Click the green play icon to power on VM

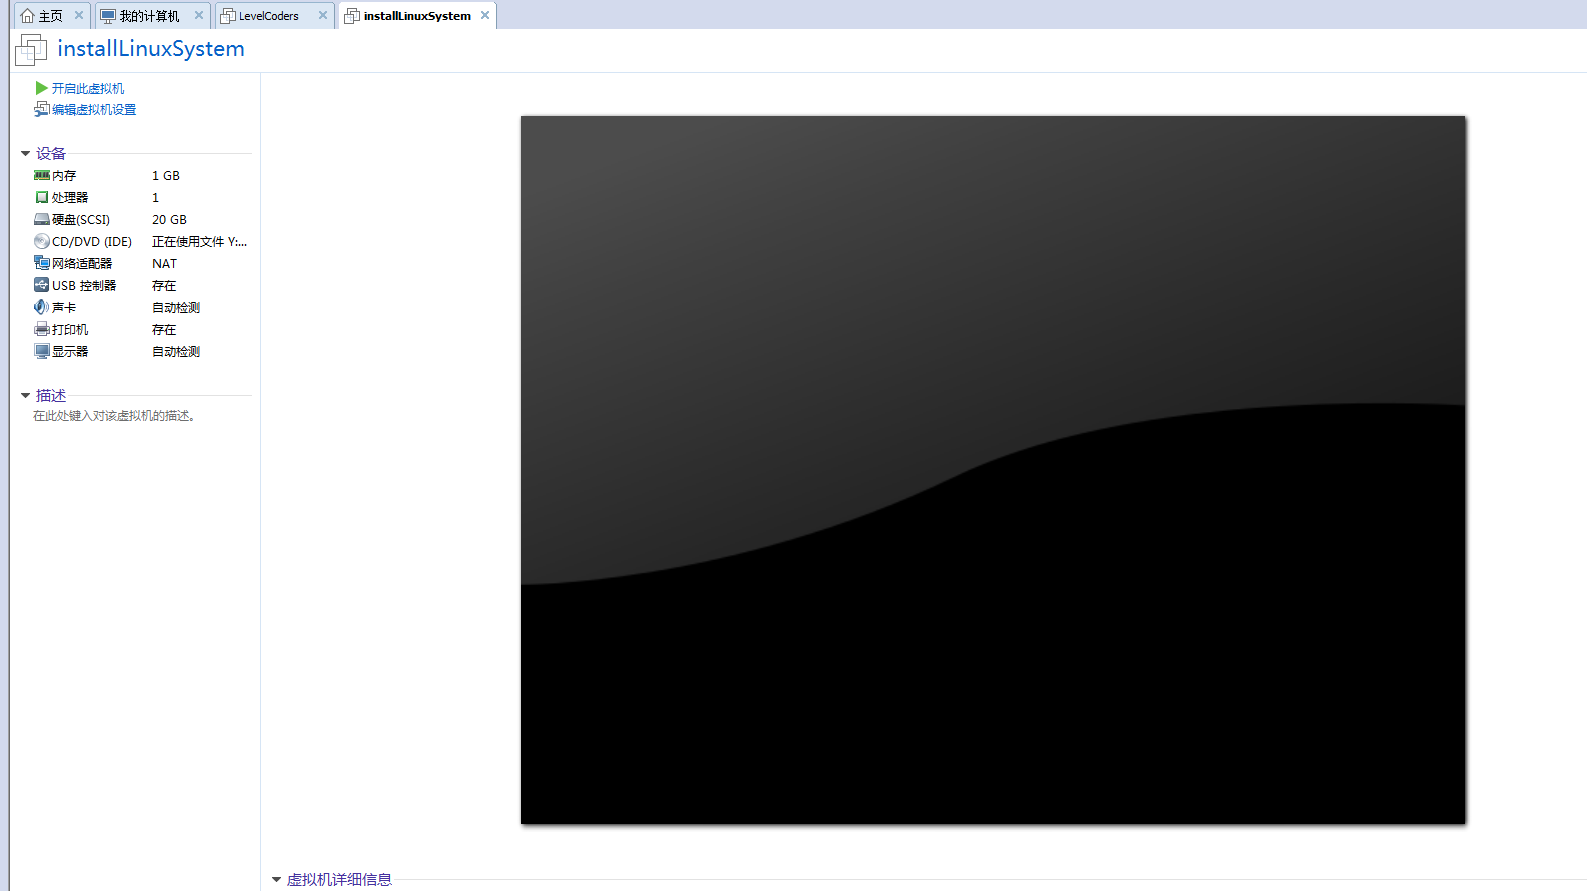tap(41, 88)
